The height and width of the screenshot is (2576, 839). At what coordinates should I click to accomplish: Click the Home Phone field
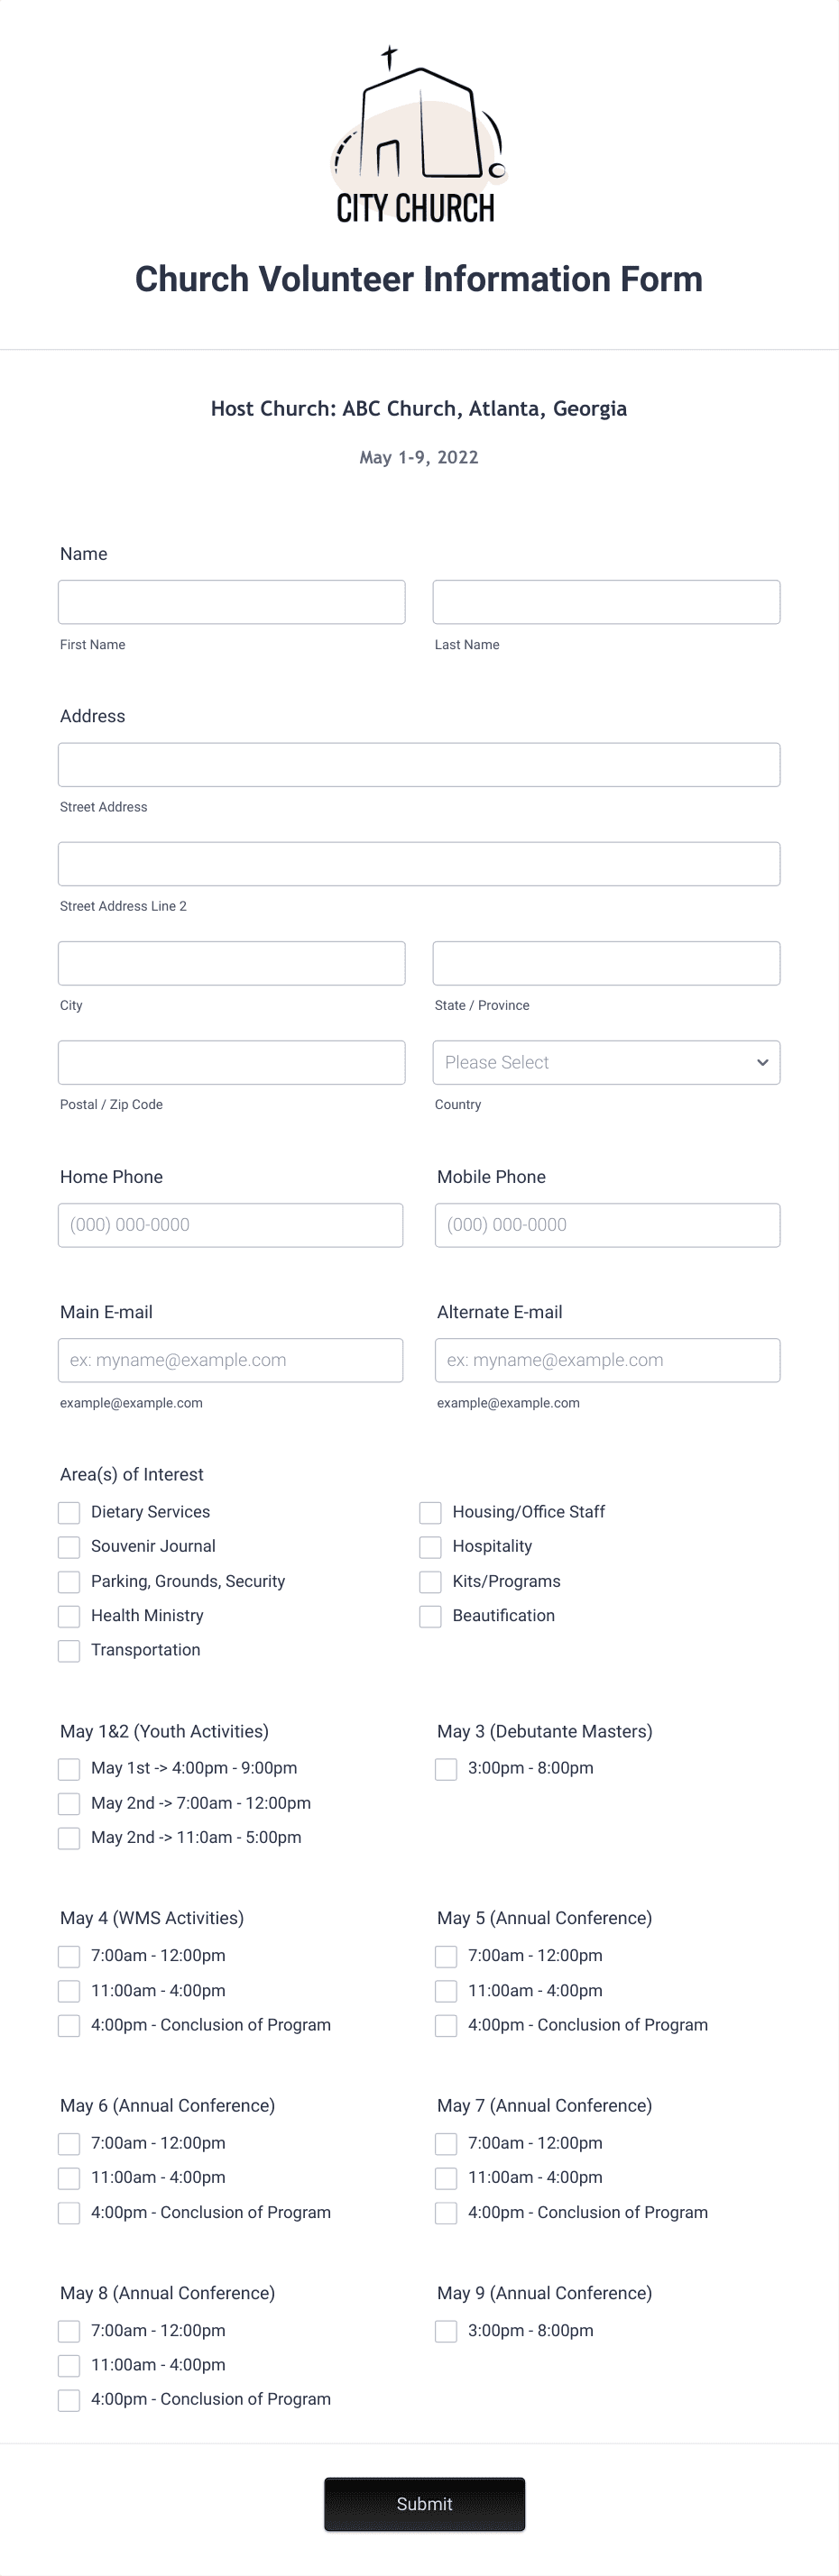point(230,1225)
